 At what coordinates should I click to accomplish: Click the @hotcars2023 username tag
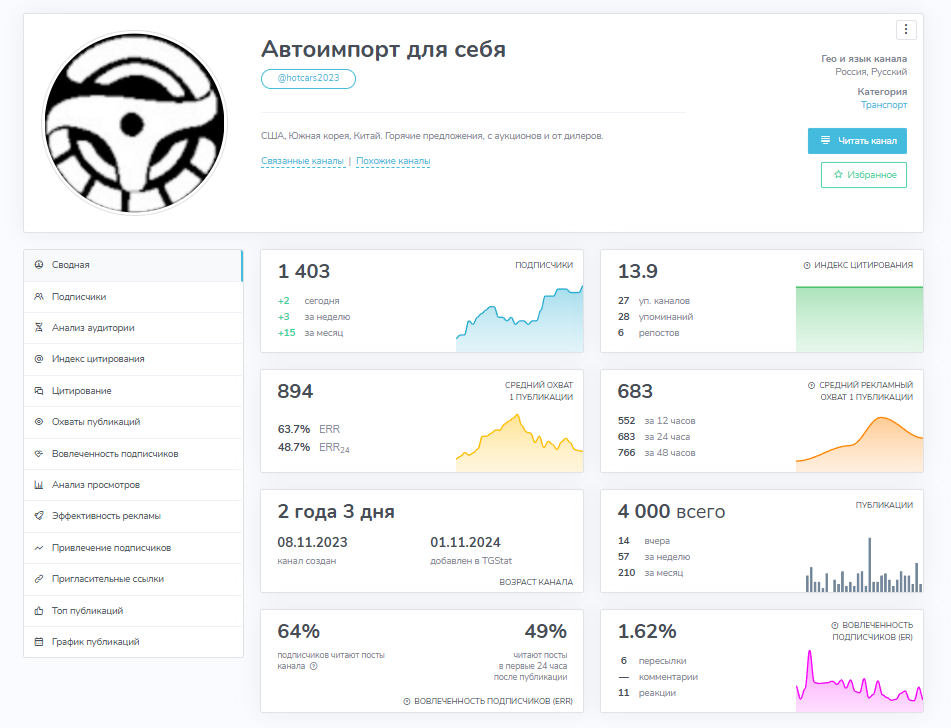tap(308, 78)
